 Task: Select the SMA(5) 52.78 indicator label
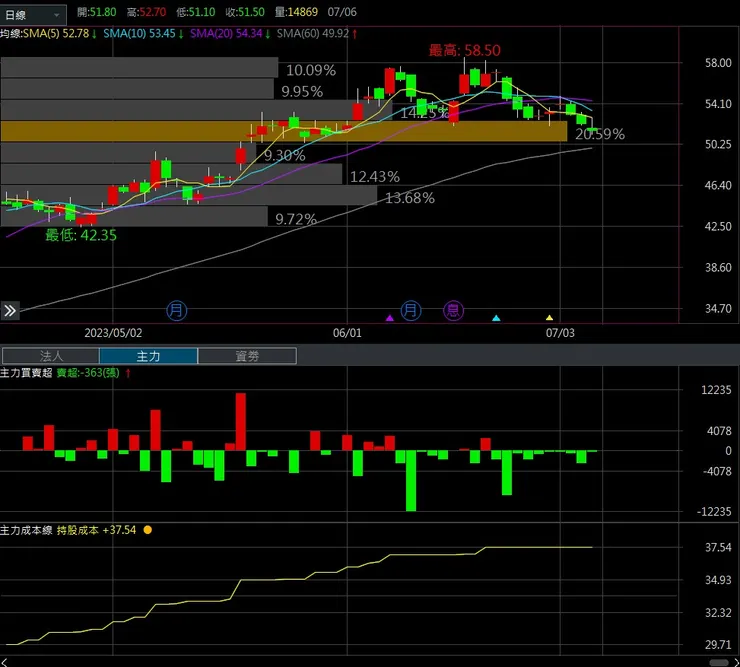(x=60, y=34)
